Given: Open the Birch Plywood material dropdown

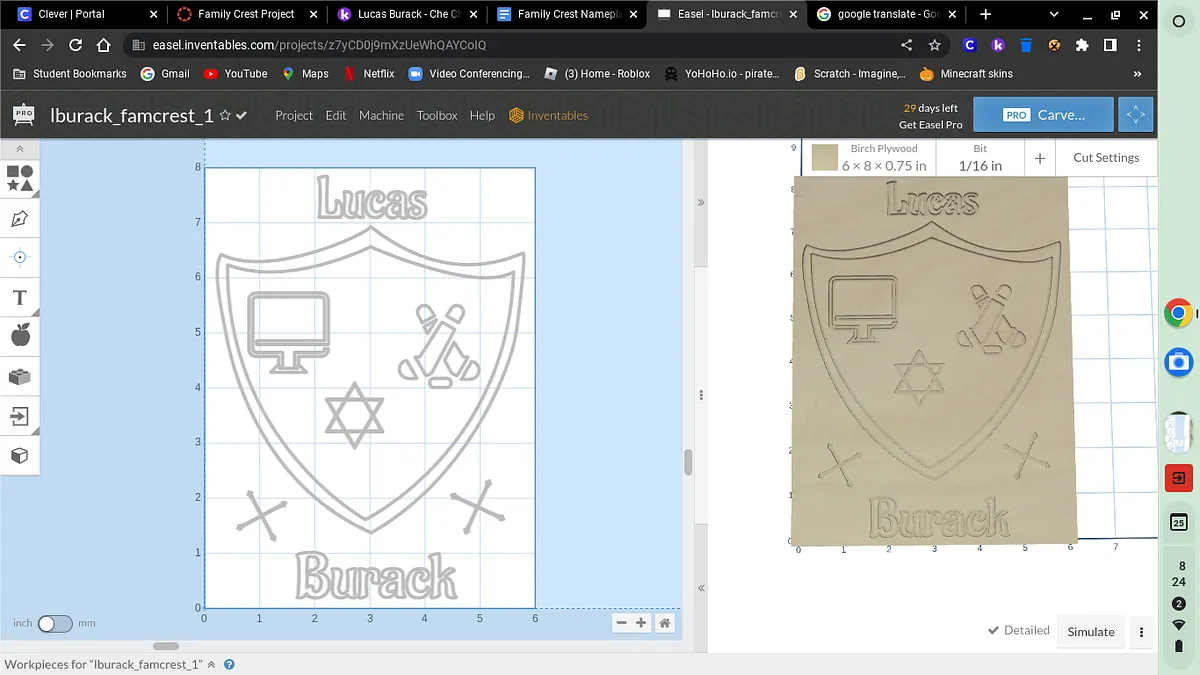Looking at the screenshot, I should 884,158.
